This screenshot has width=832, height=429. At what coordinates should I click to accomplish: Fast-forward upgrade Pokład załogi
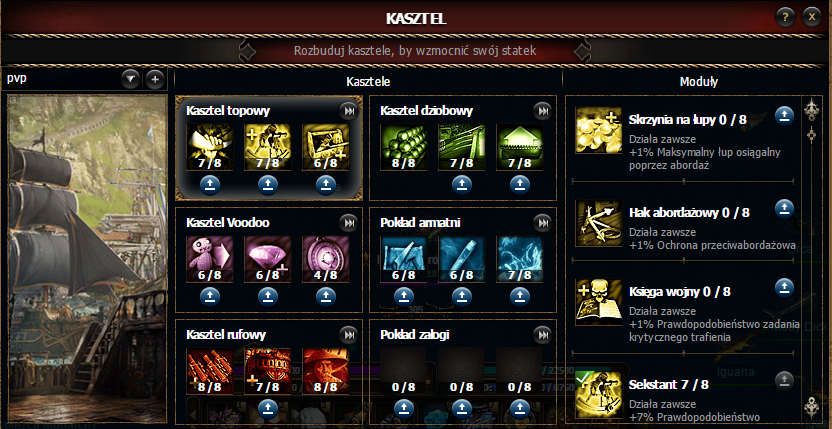pos(542,334)
